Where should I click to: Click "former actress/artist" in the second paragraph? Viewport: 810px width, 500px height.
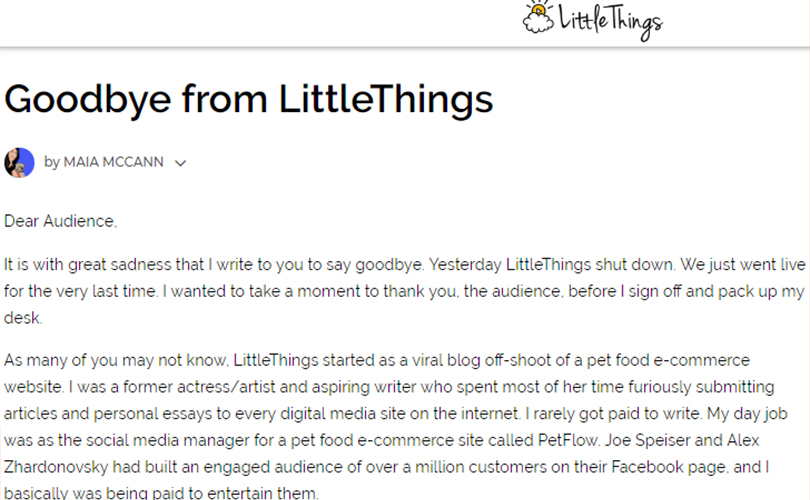tap(199, 387)
